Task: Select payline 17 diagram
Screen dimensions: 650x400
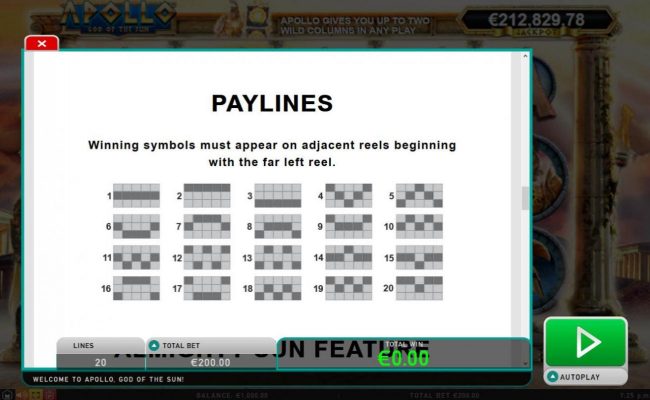Action: (x=207, y=288)
